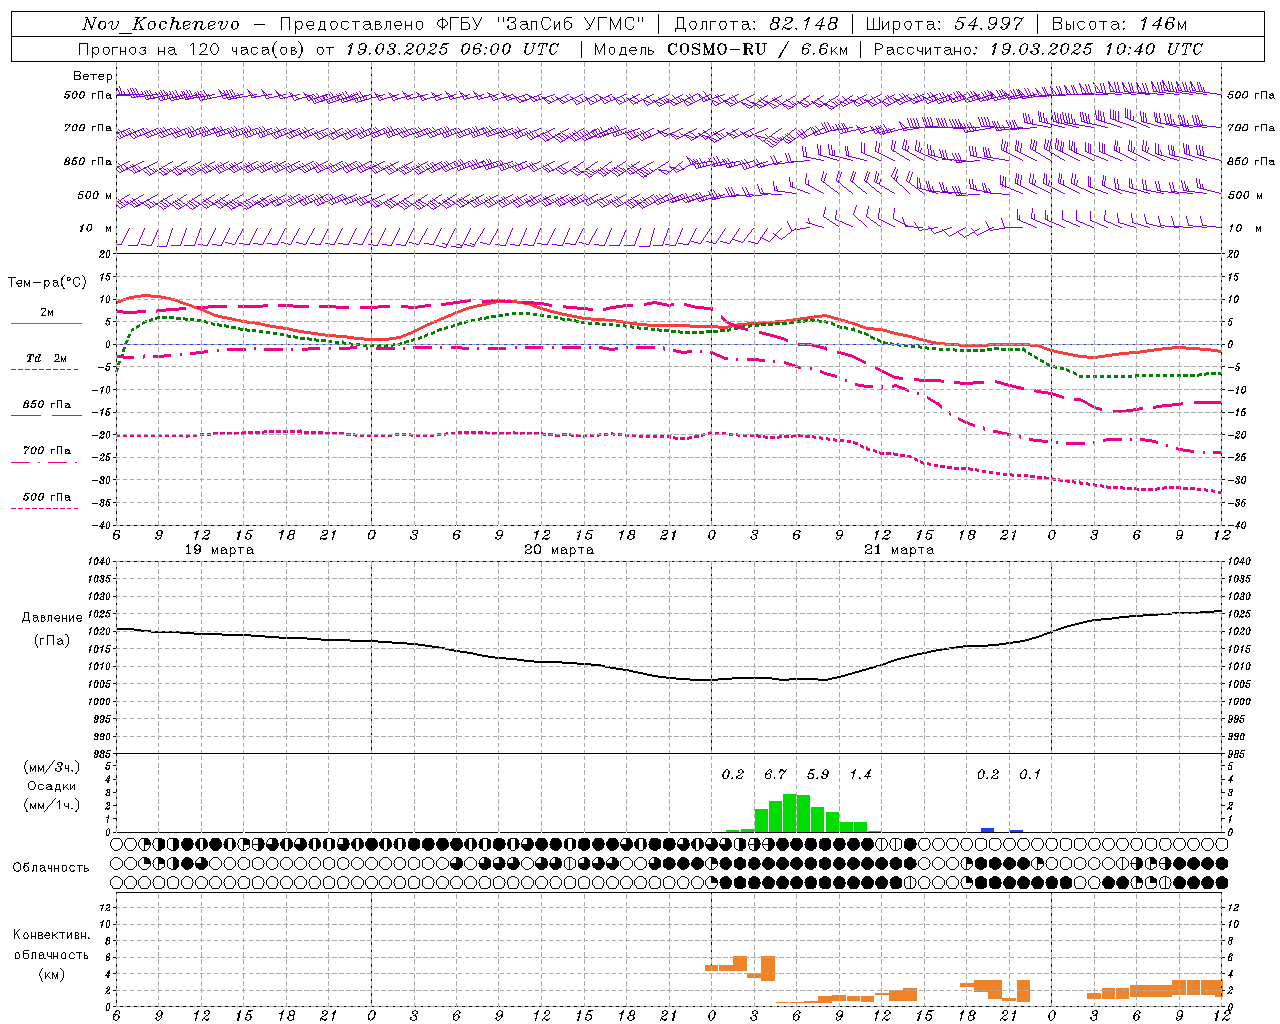
Task: Click the '(гПа)' unit under Давление
Action: click(52, 641)
